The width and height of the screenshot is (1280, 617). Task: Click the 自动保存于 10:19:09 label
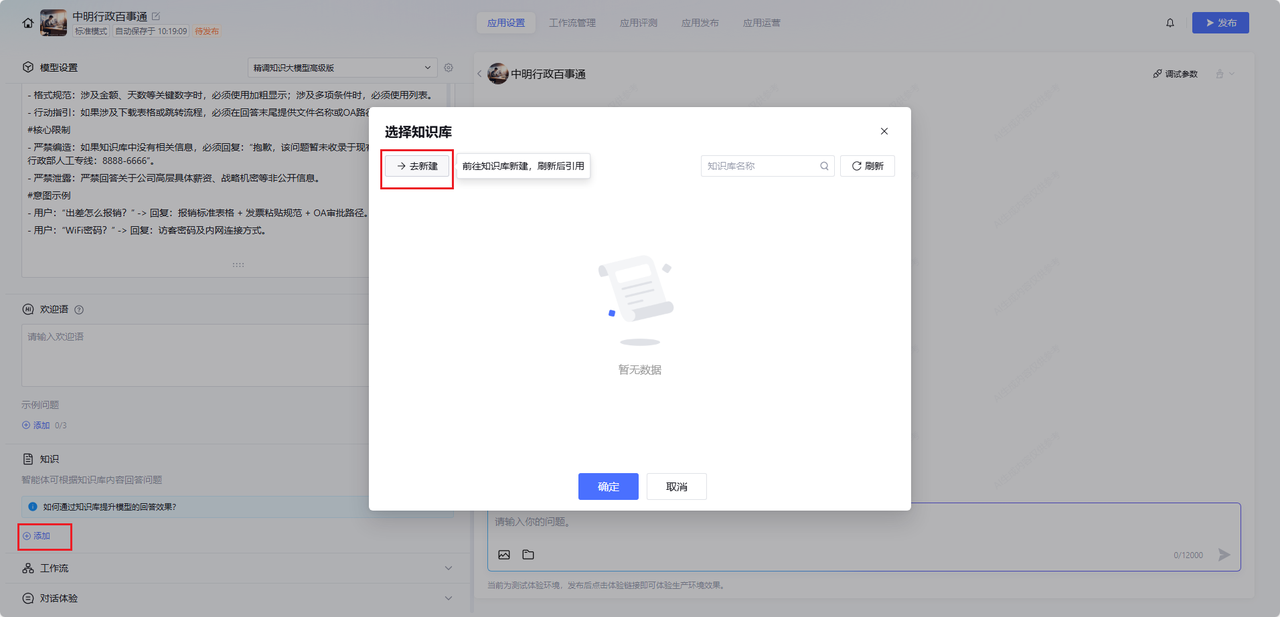pyautogui.click(x=151, y=31)
